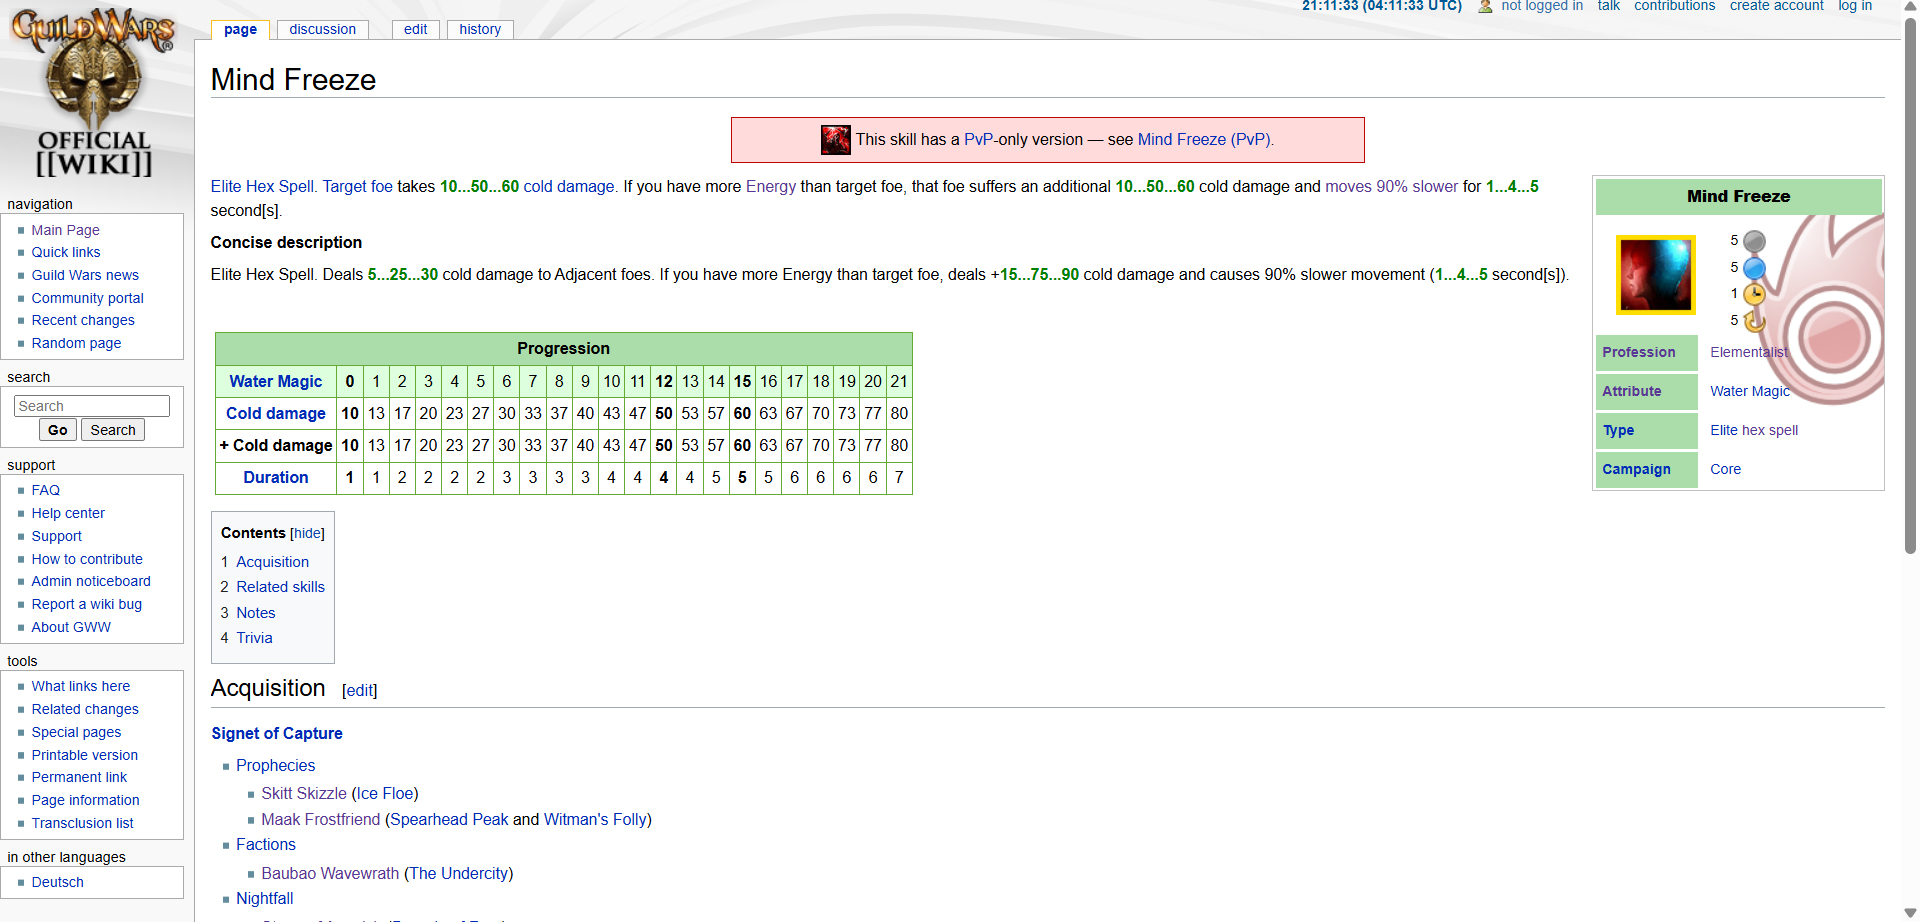This screenshot has height=923, width=1920.
Task: Jump to Notes in Contents
Action: (255, 613)
